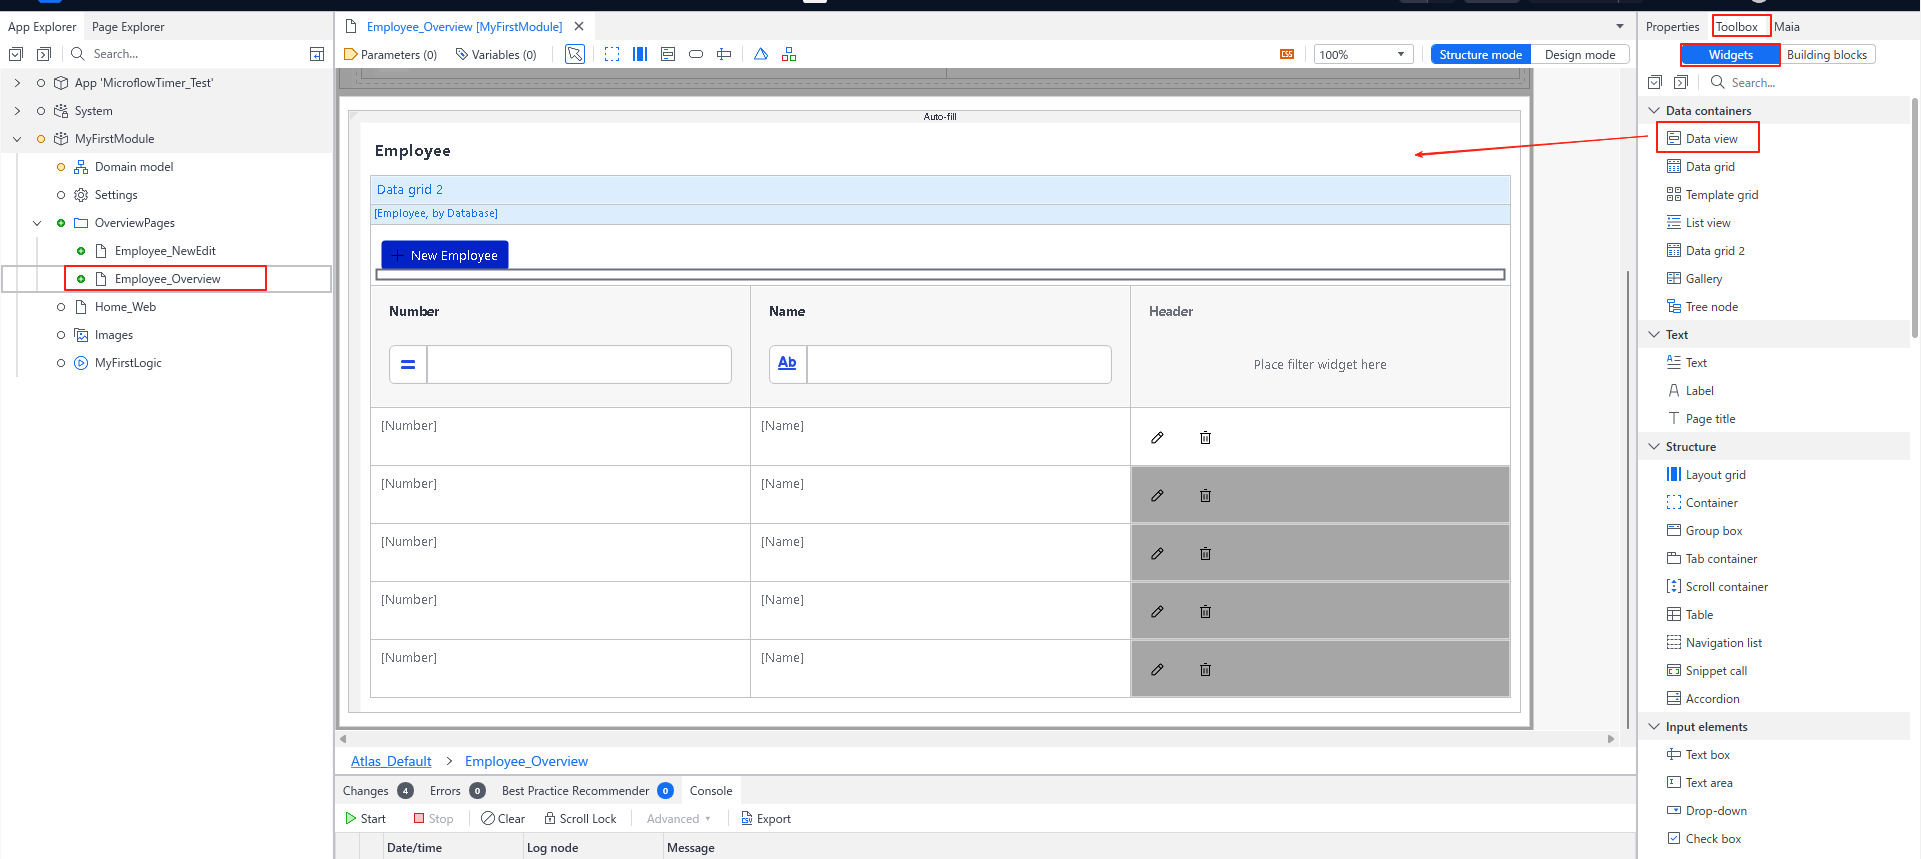
Task: Open Employee_NewEdit page in tree
Action: (165, 251)
